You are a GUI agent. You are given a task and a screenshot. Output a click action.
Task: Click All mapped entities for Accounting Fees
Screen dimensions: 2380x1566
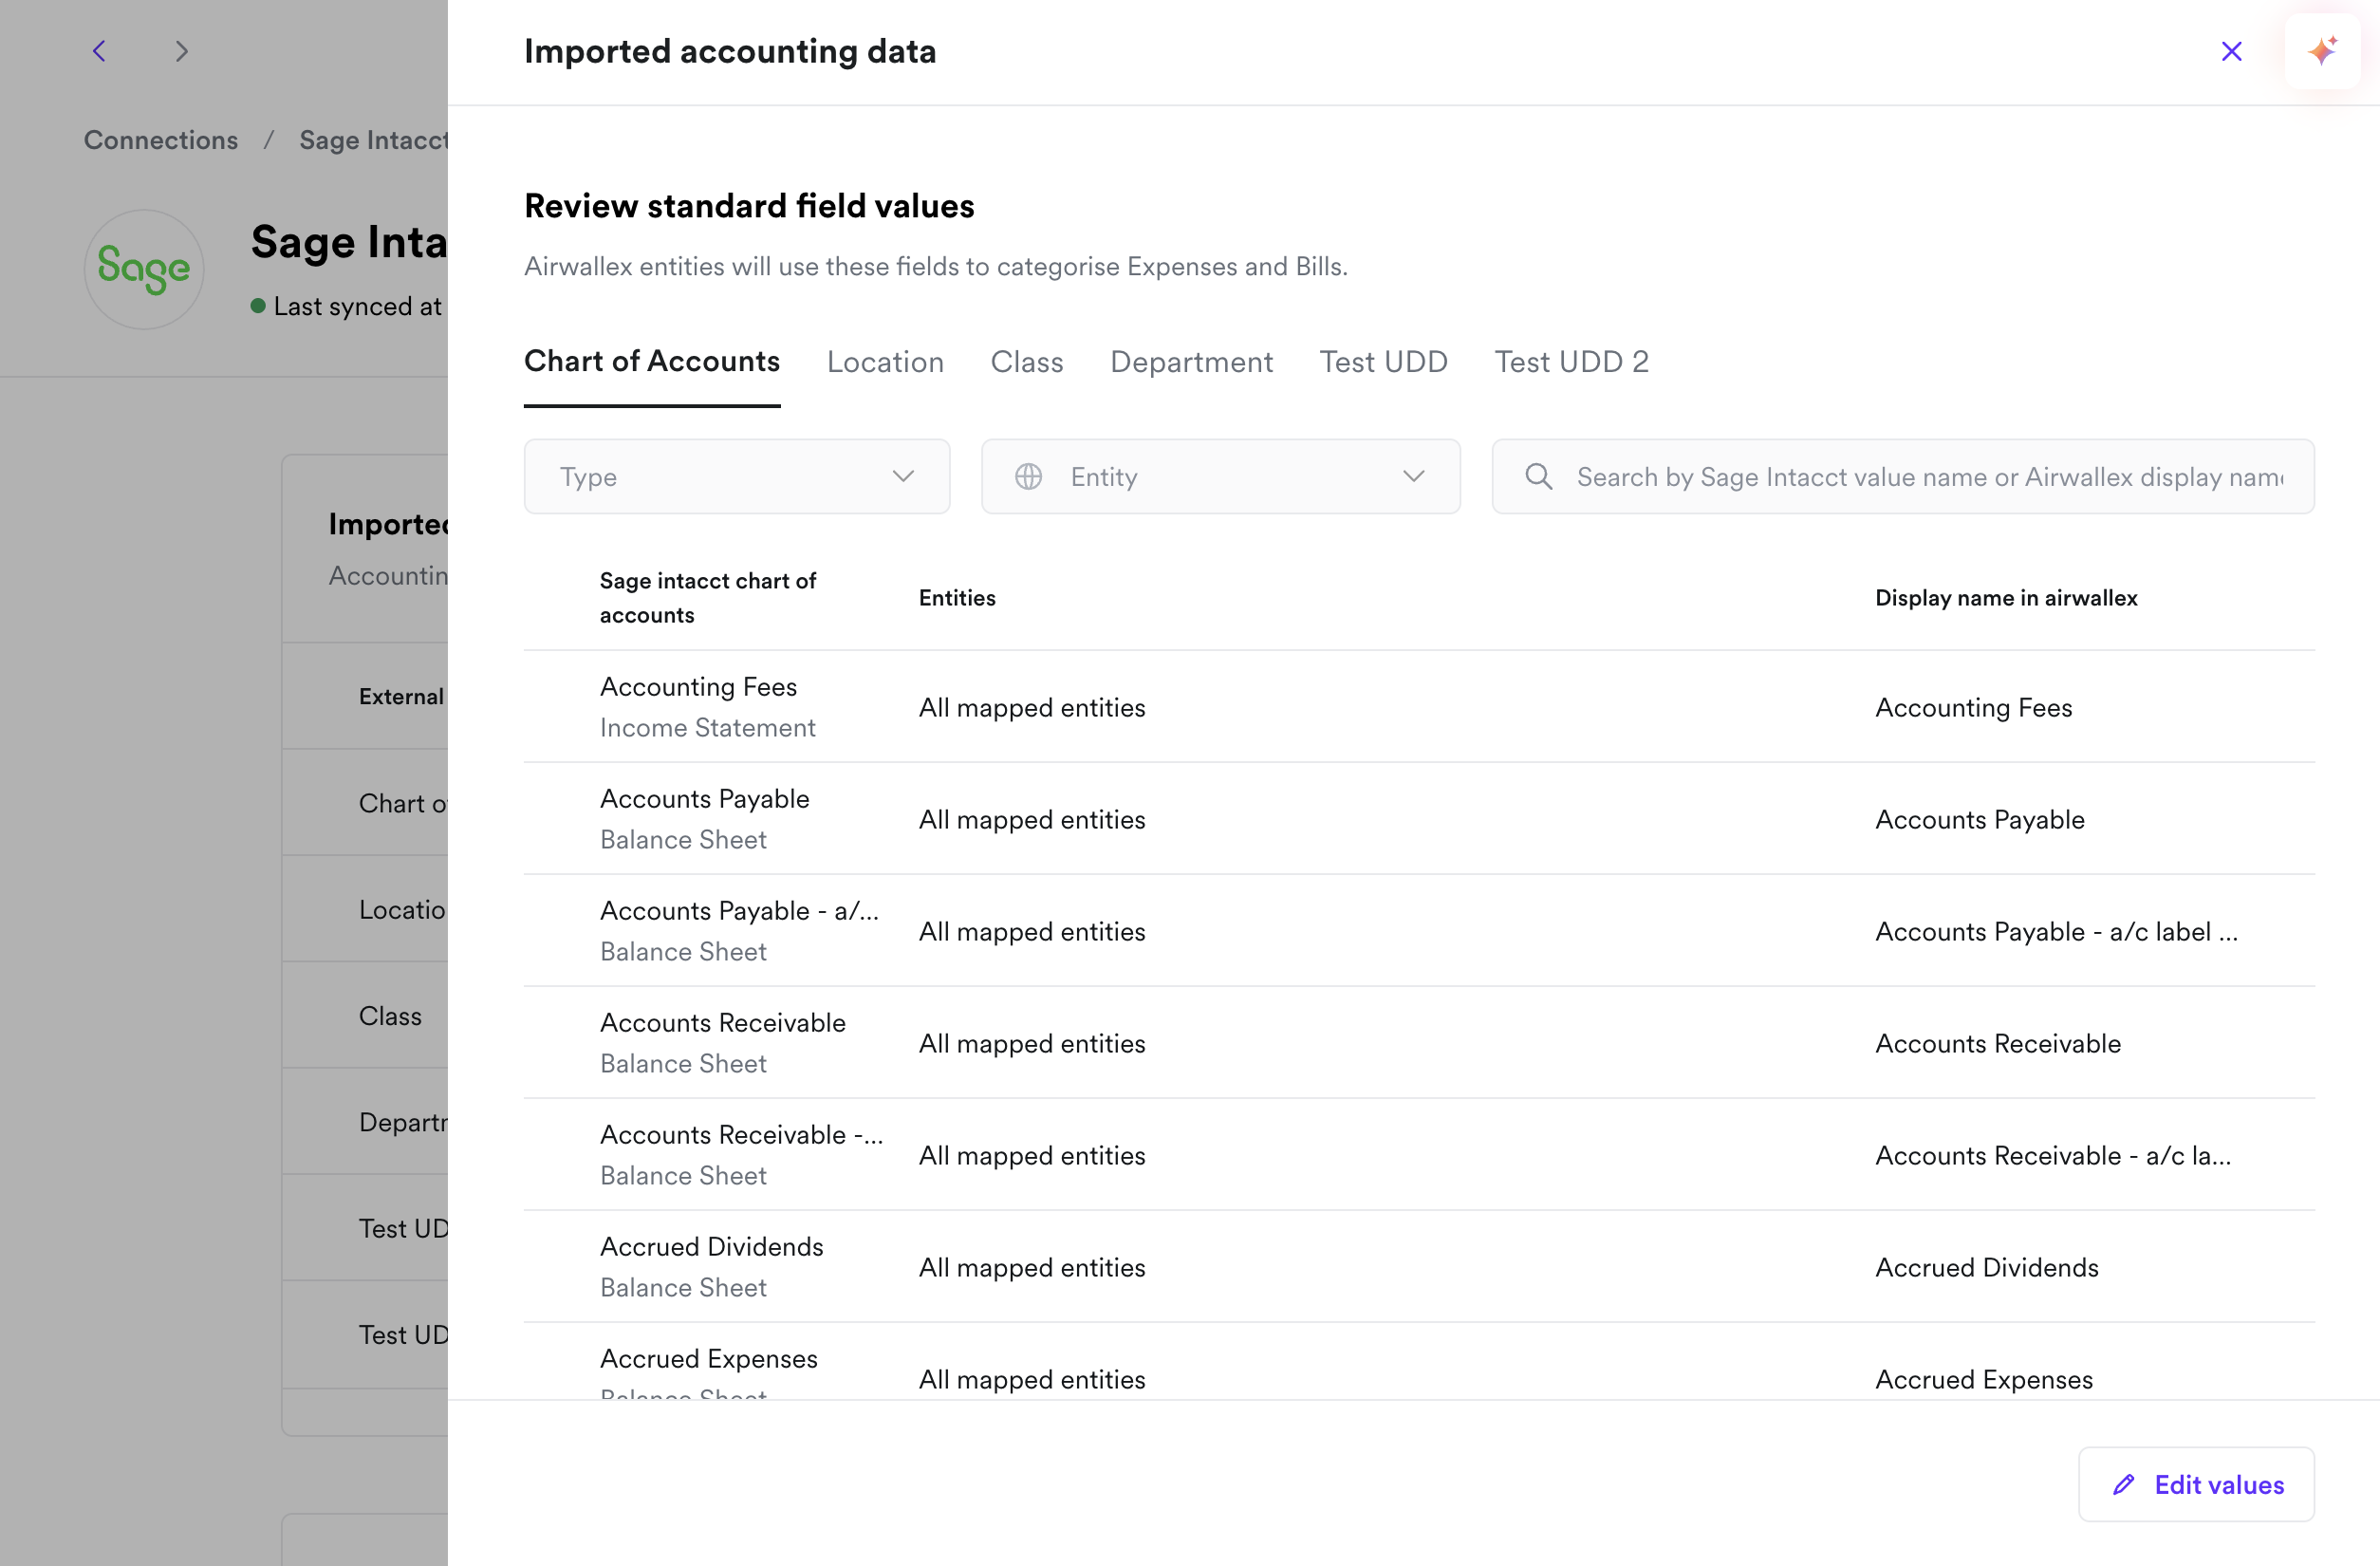click(1032, 707)
